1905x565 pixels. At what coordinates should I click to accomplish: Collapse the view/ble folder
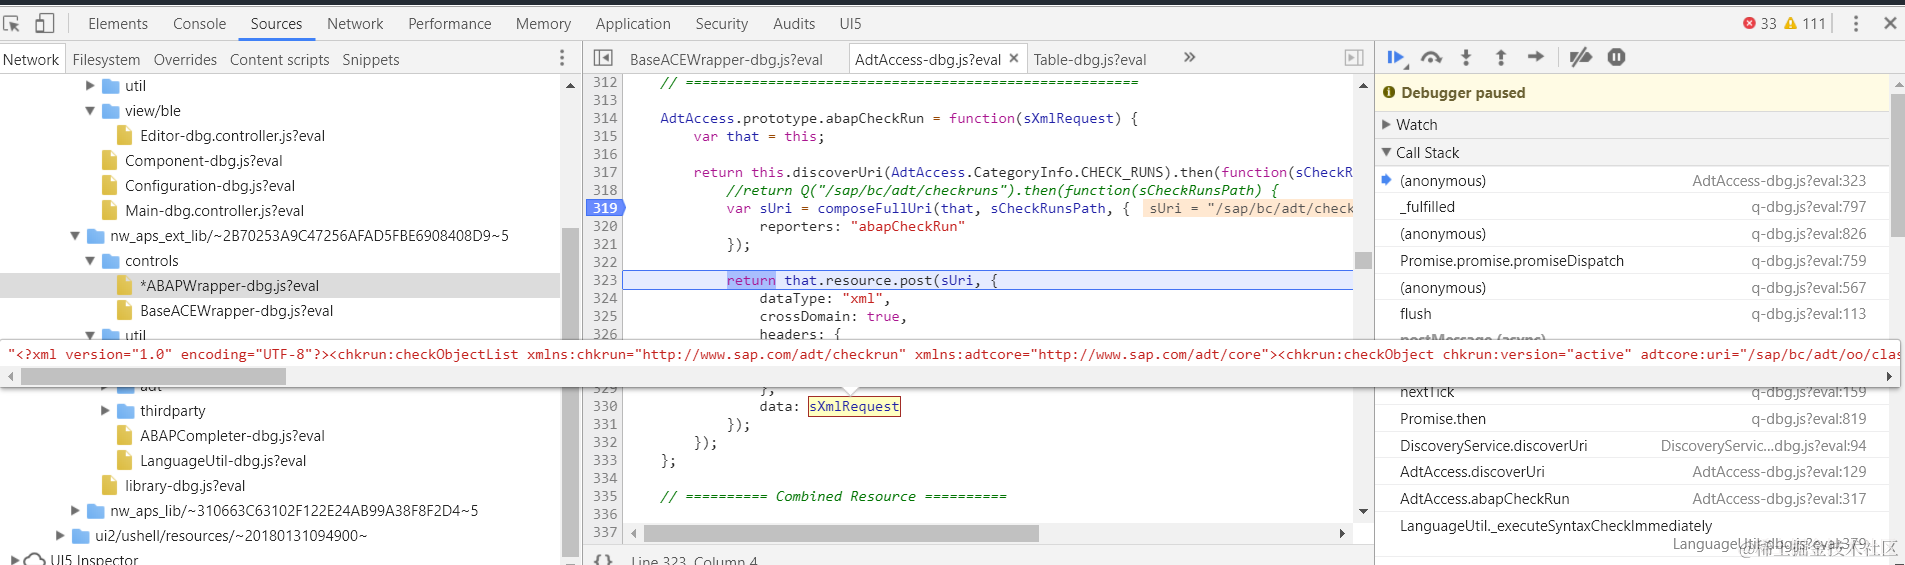(x=90, y=111)
